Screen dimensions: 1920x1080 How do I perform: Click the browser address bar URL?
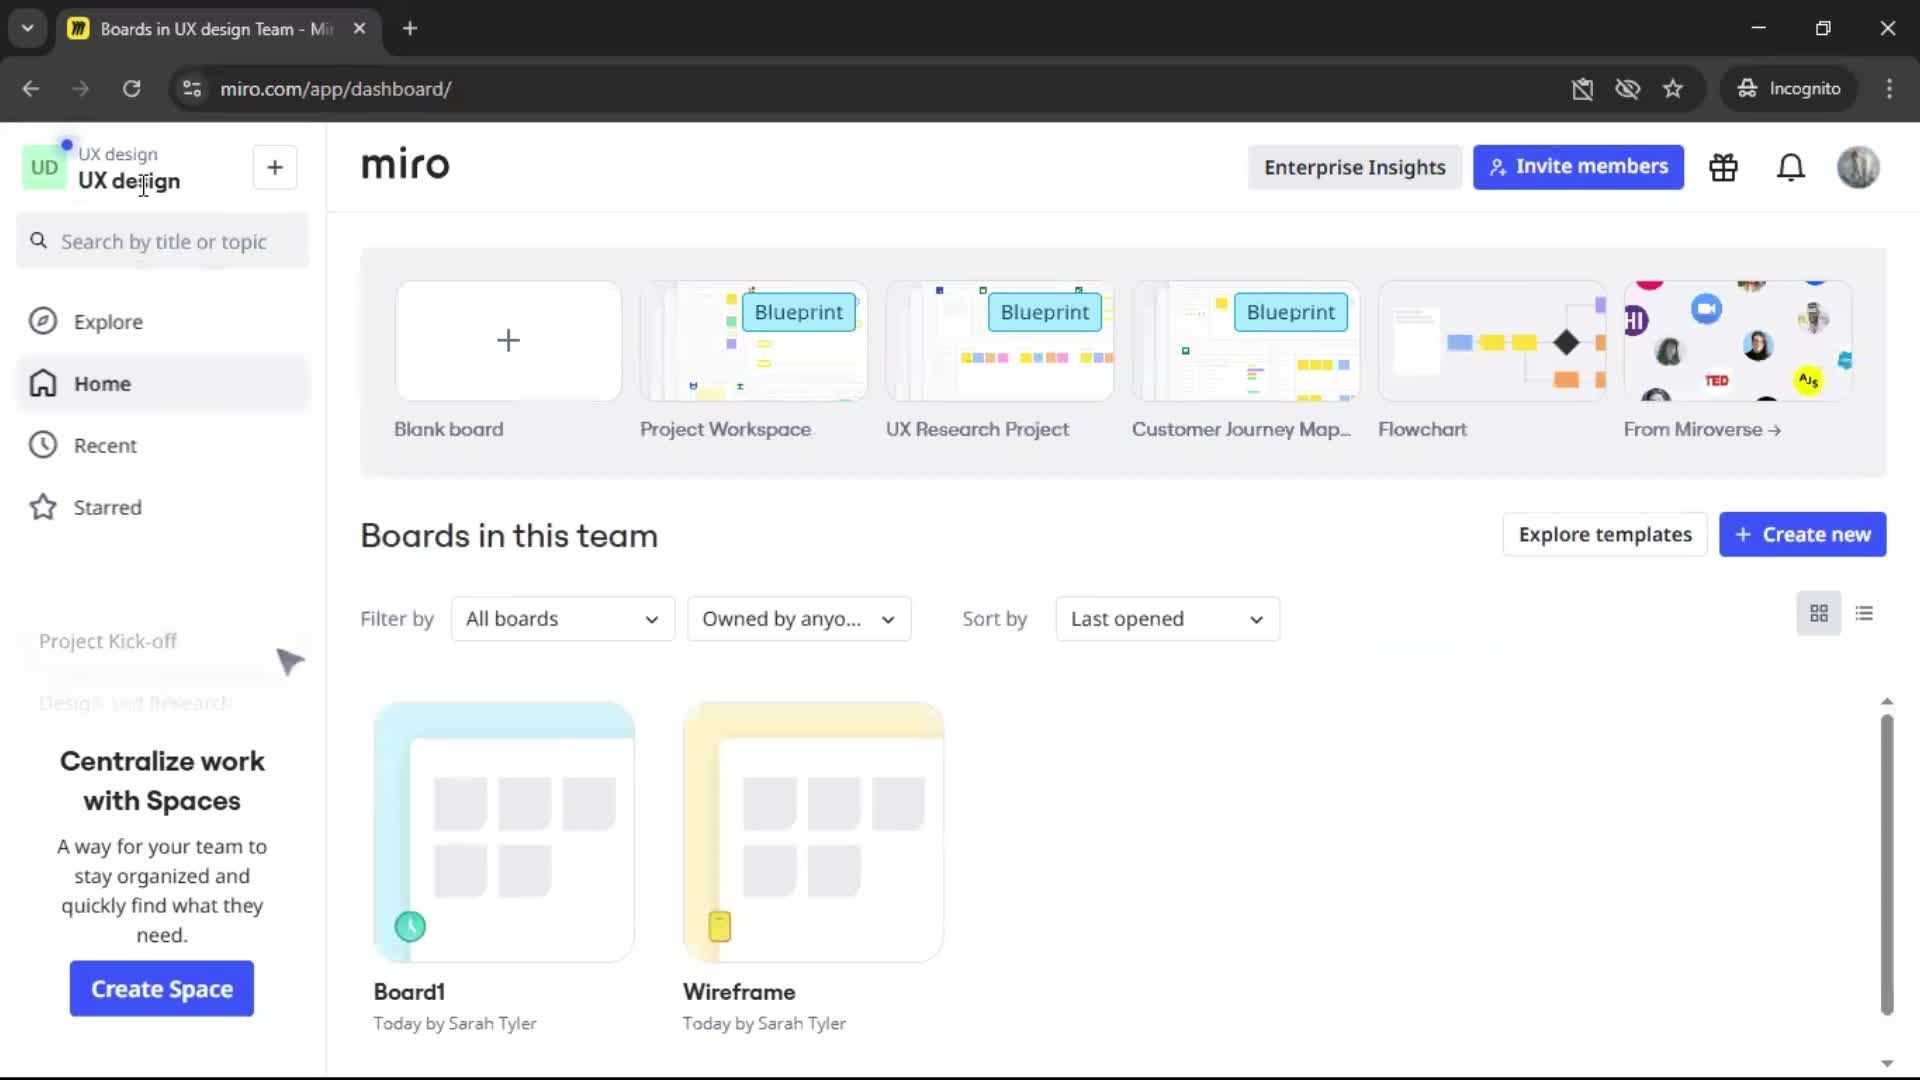tap(336, 89)
